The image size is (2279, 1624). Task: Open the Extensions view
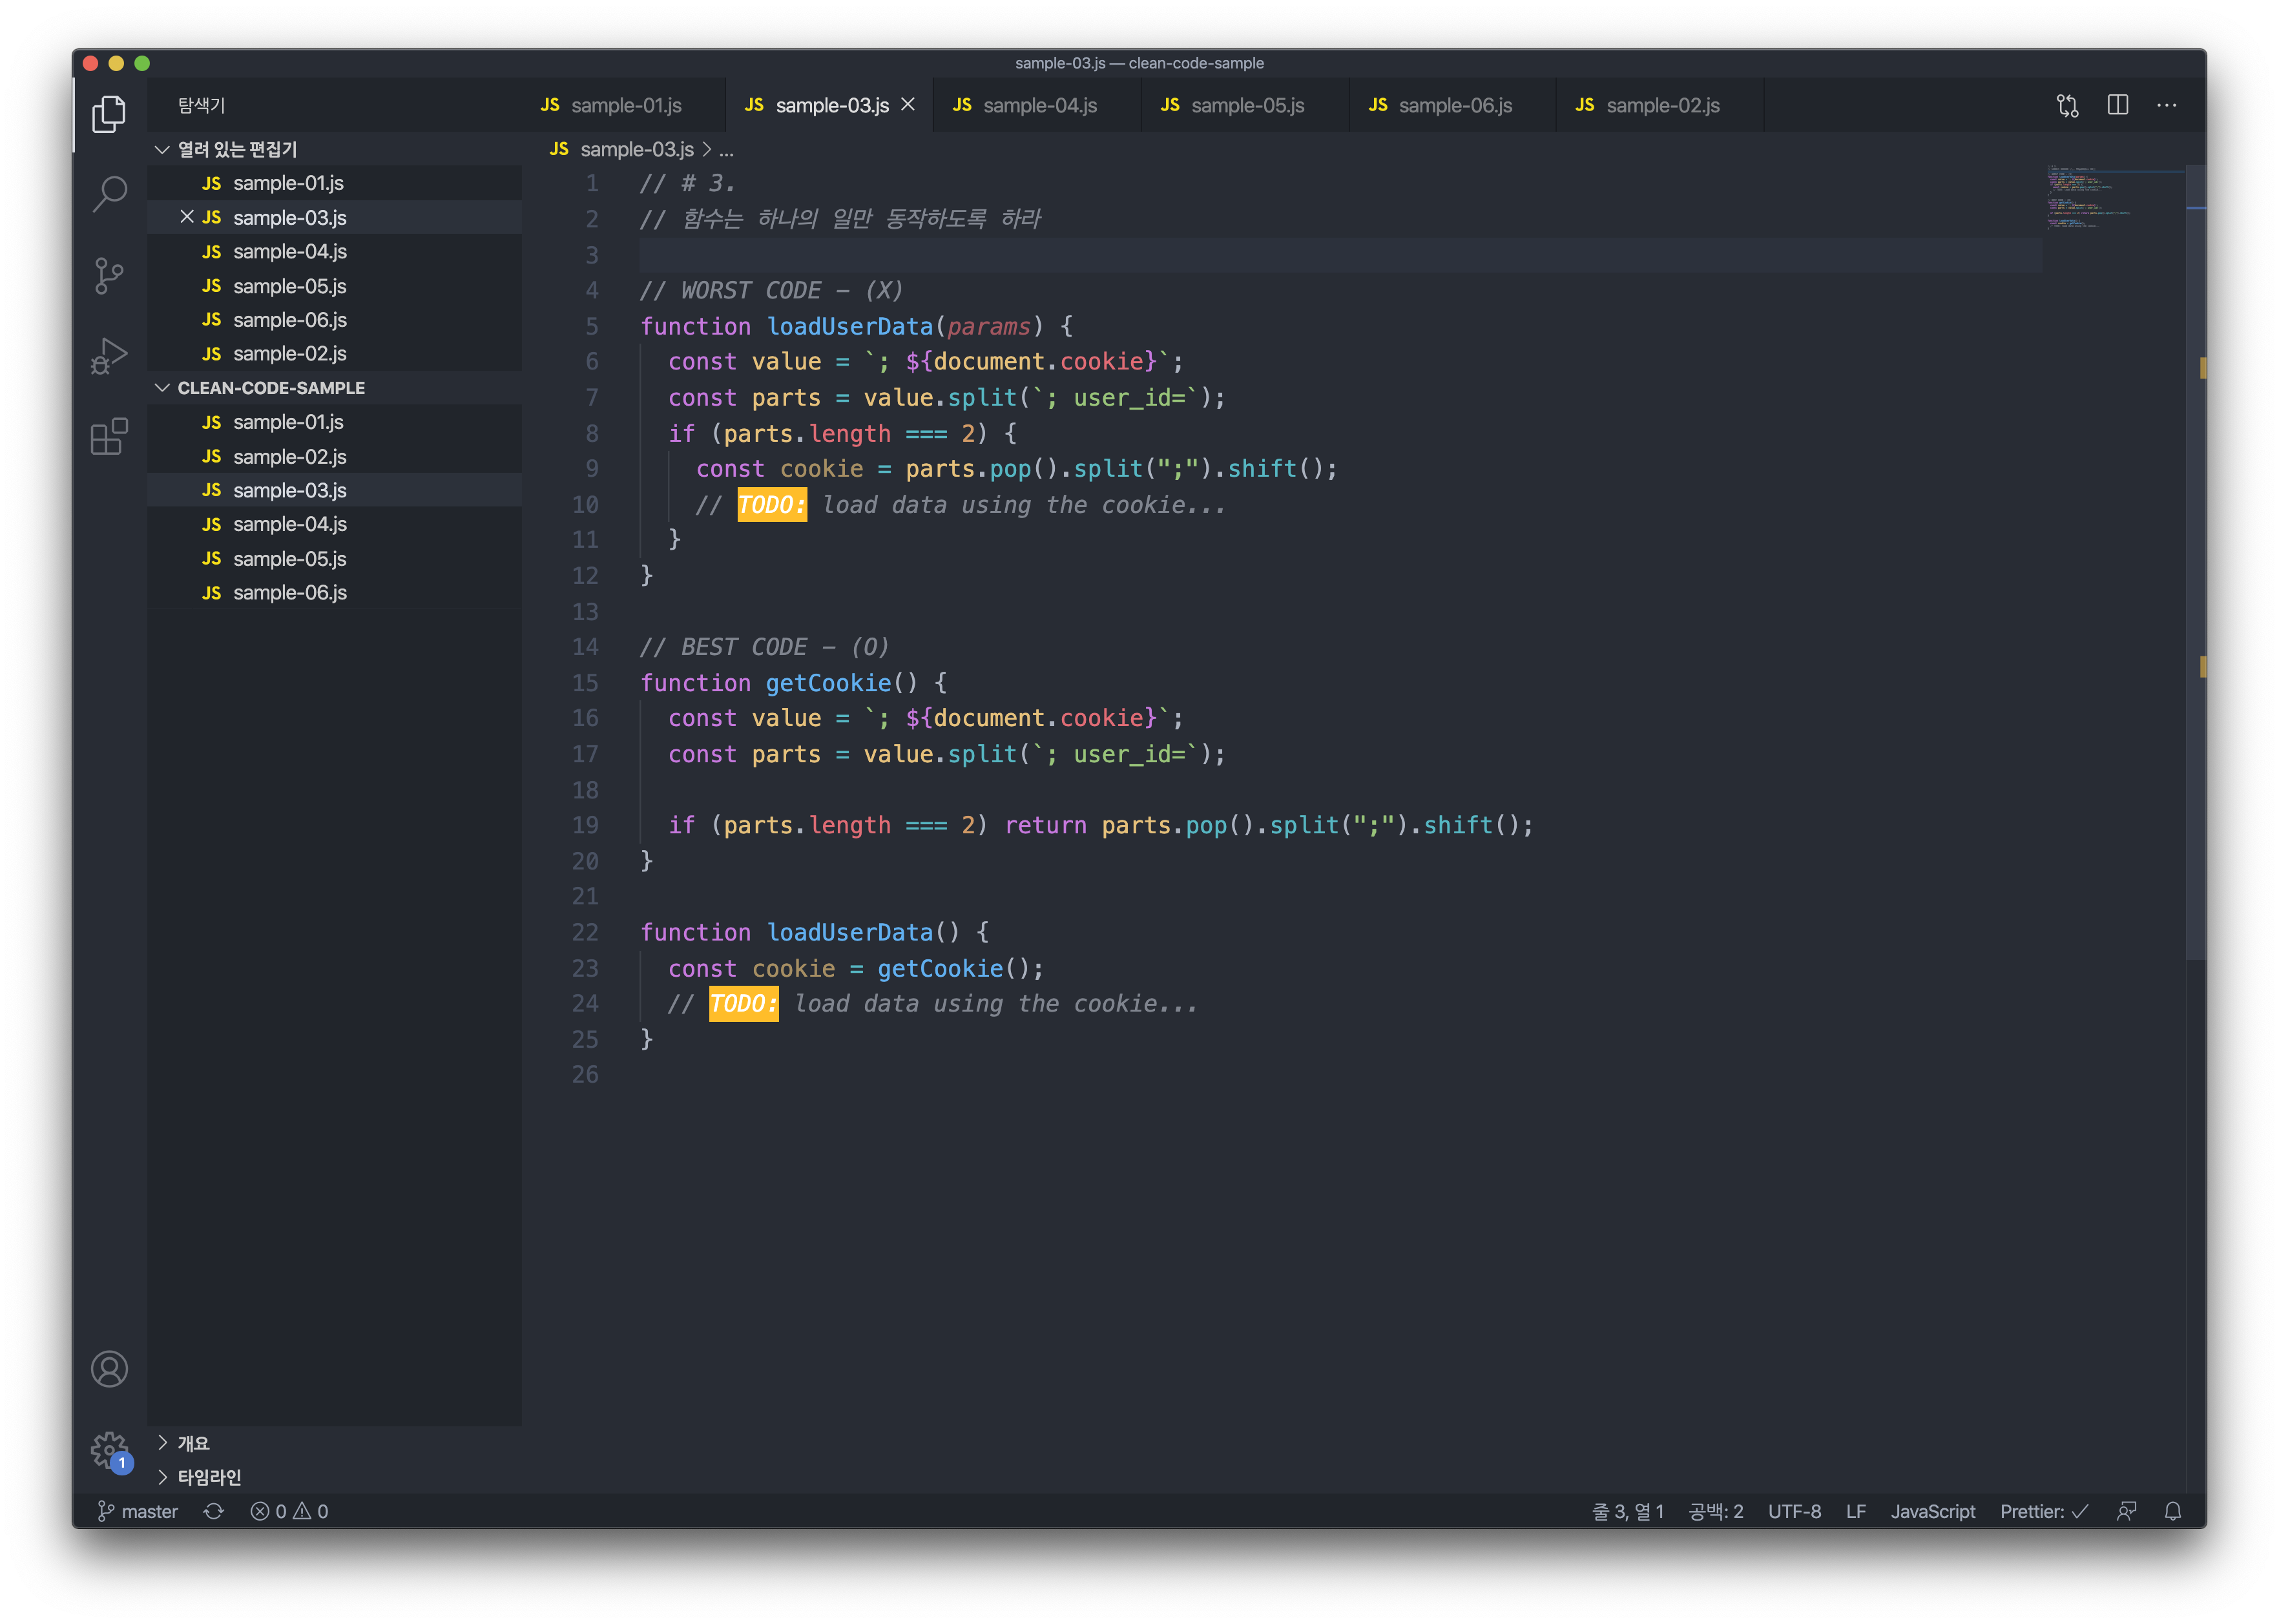[109, 437]
